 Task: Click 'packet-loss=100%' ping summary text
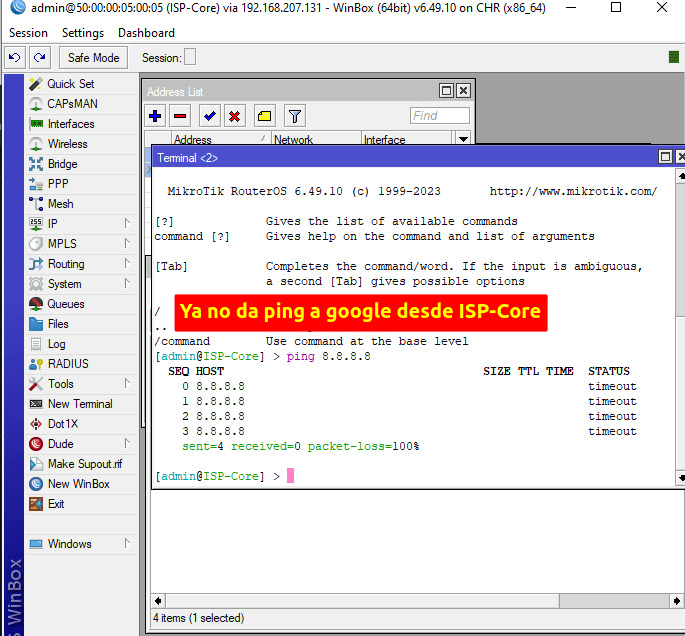tap(363, 446)
